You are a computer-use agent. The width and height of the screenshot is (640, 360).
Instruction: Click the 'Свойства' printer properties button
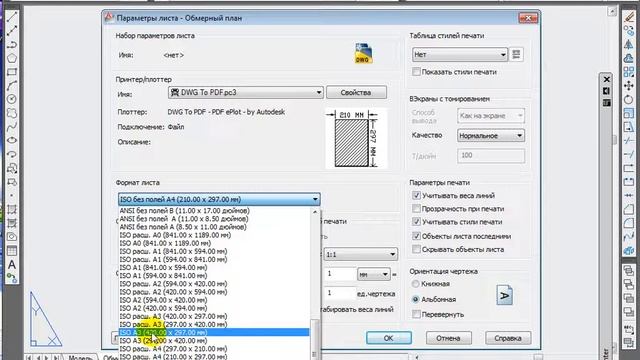(x=356, y=93)
